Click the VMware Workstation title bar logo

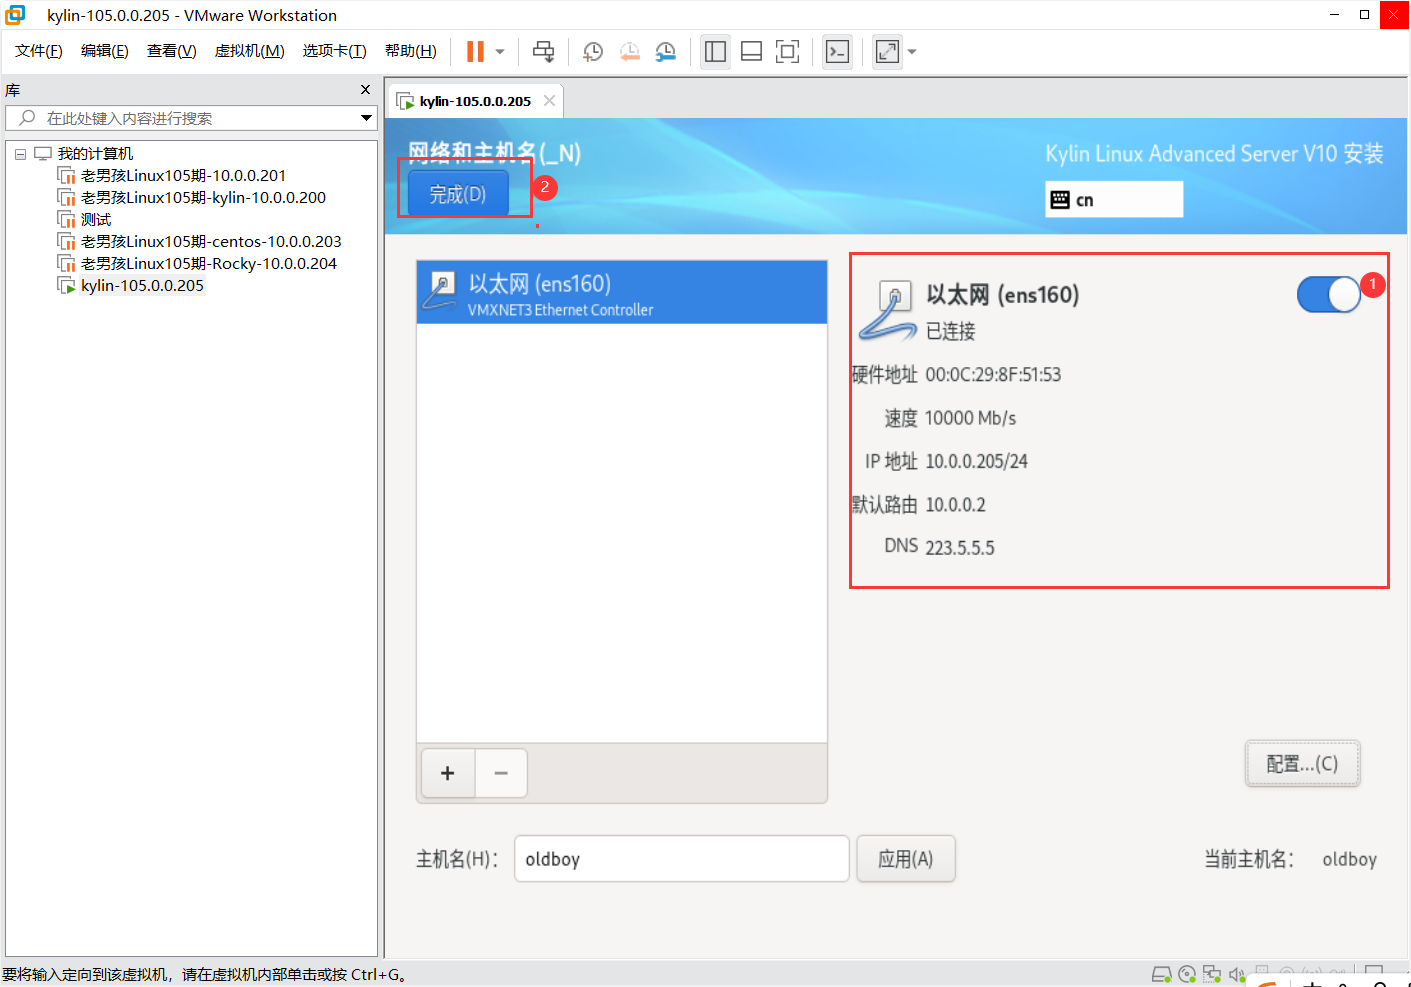click(x=15, y=15)
